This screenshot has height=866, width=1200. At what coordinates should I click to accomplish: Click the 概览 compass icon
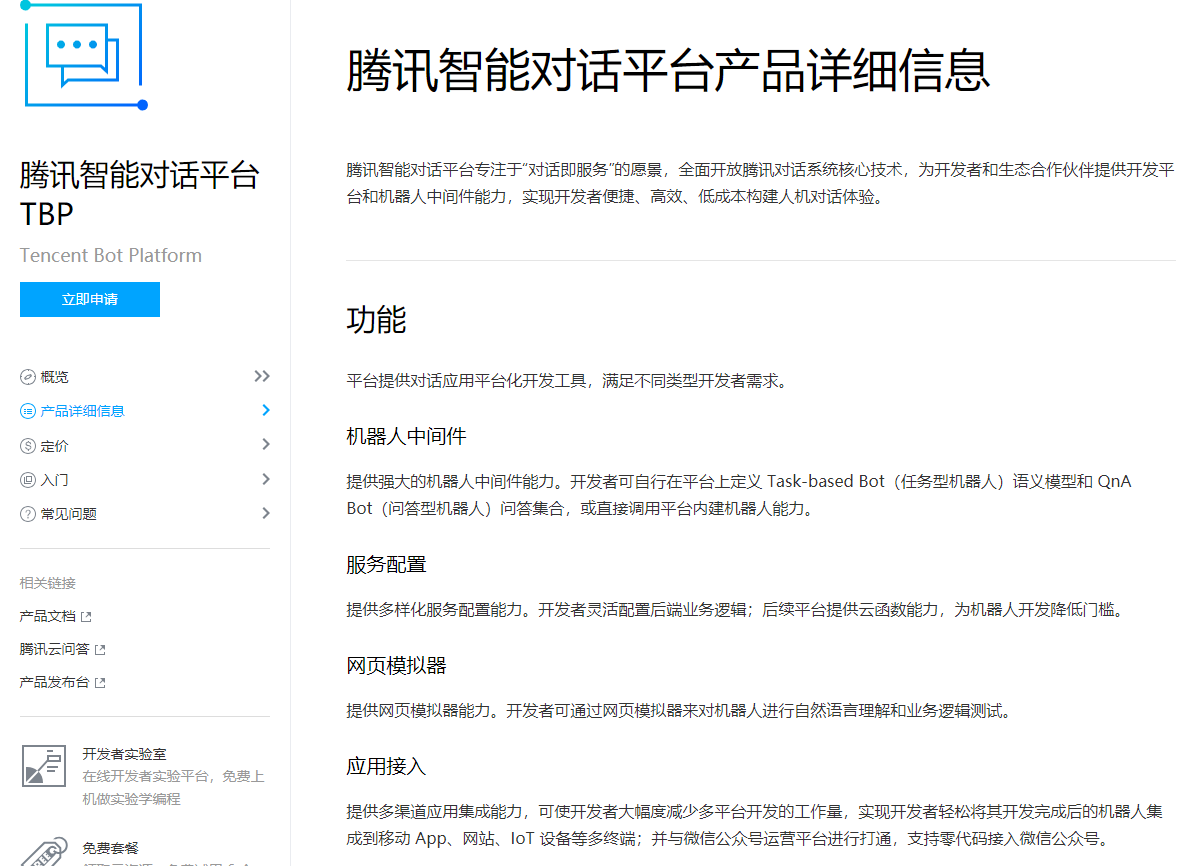(28, 376)
